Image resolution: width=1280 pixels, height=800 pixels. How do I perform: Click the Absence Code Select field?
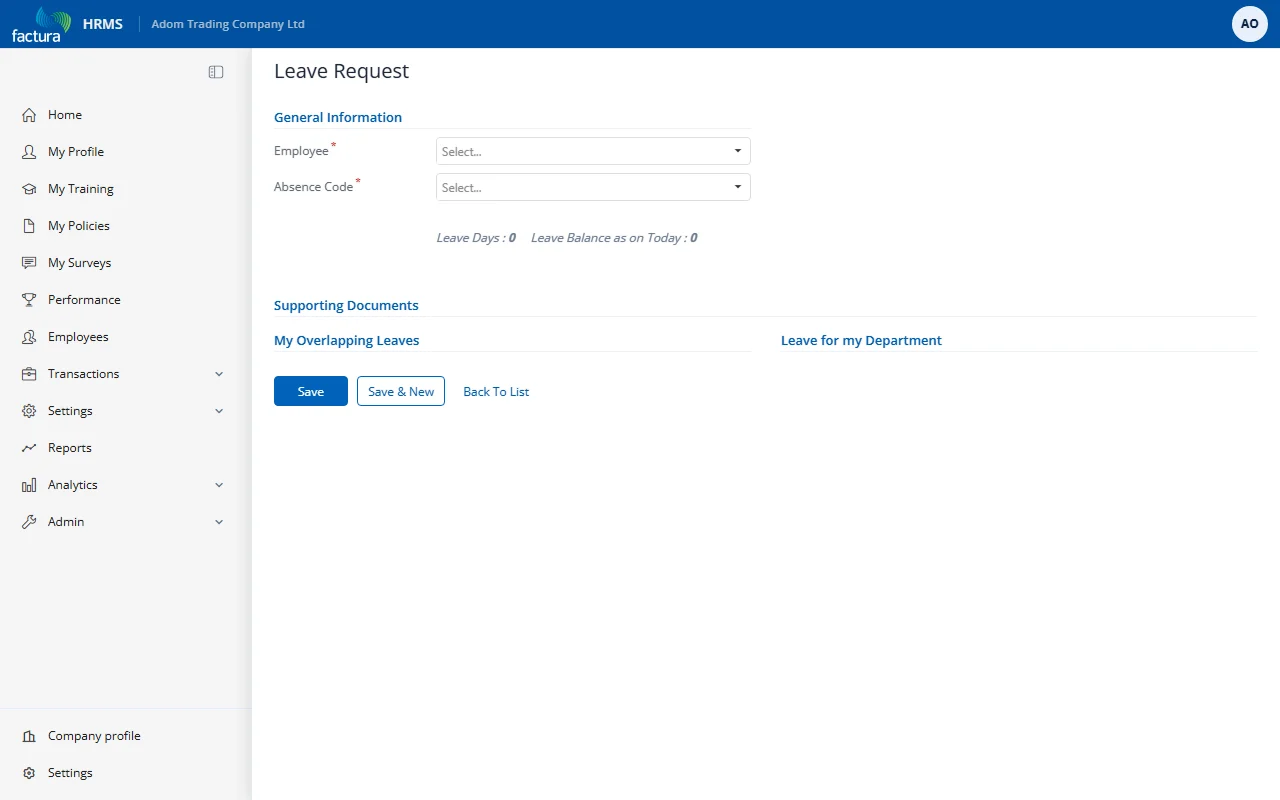click(x=593, y=187)
